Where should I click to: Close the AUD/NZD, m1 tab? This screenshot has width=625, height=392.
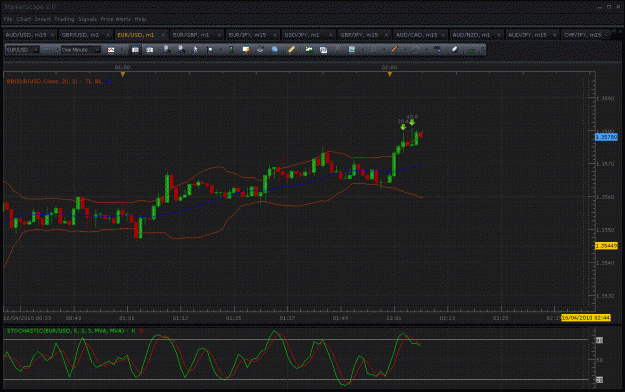pyautogui.click(x=499, y=35)
